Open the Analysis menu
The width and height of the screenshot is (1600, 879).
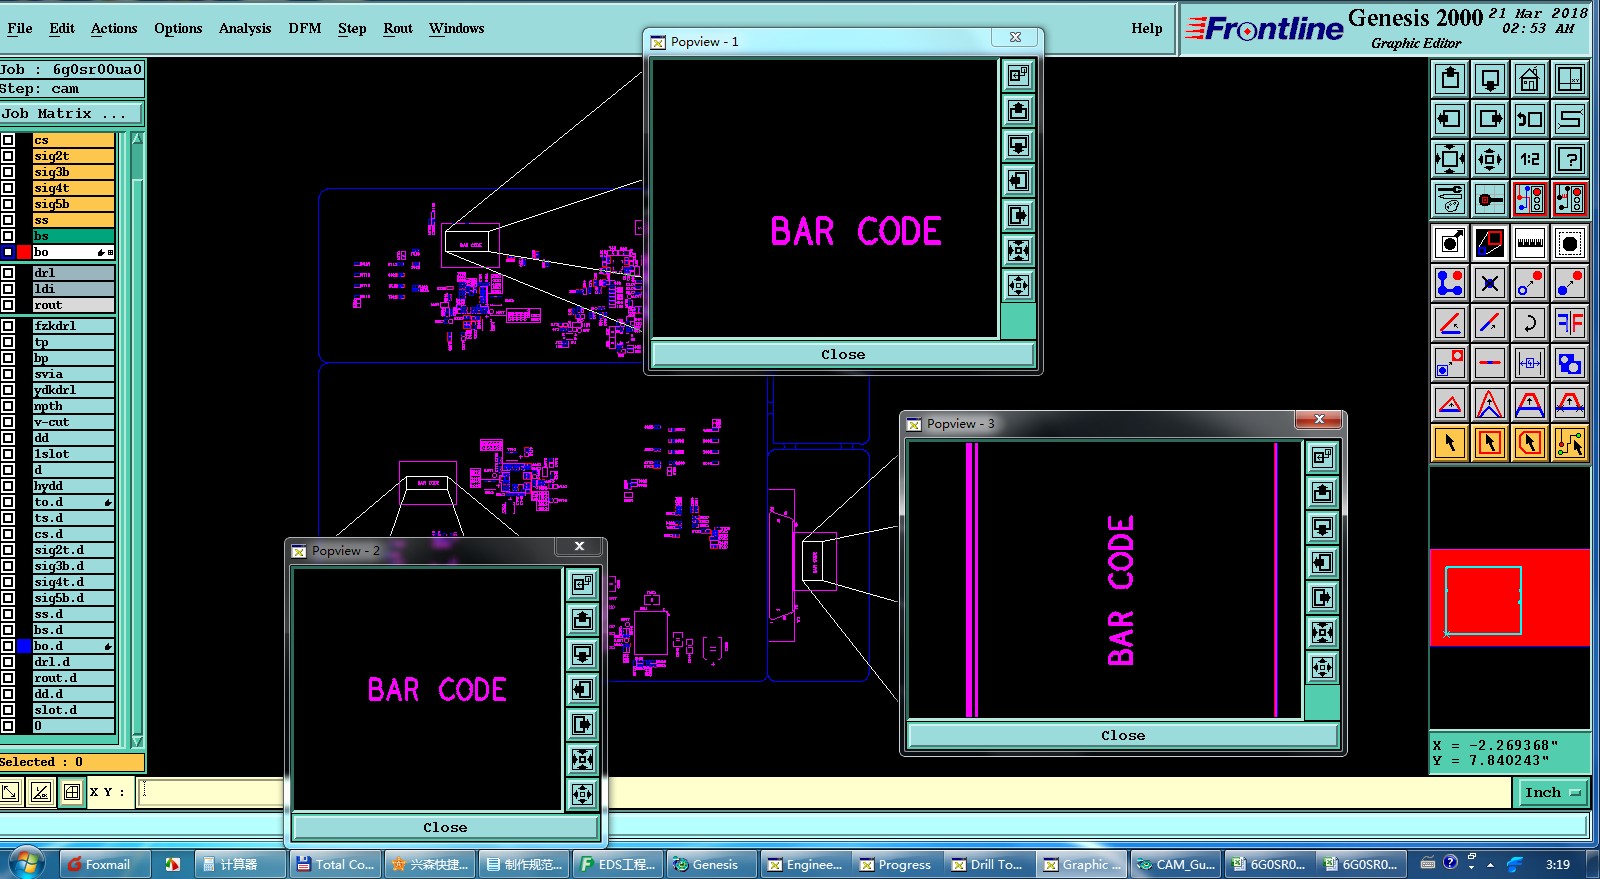coord(245,28)
